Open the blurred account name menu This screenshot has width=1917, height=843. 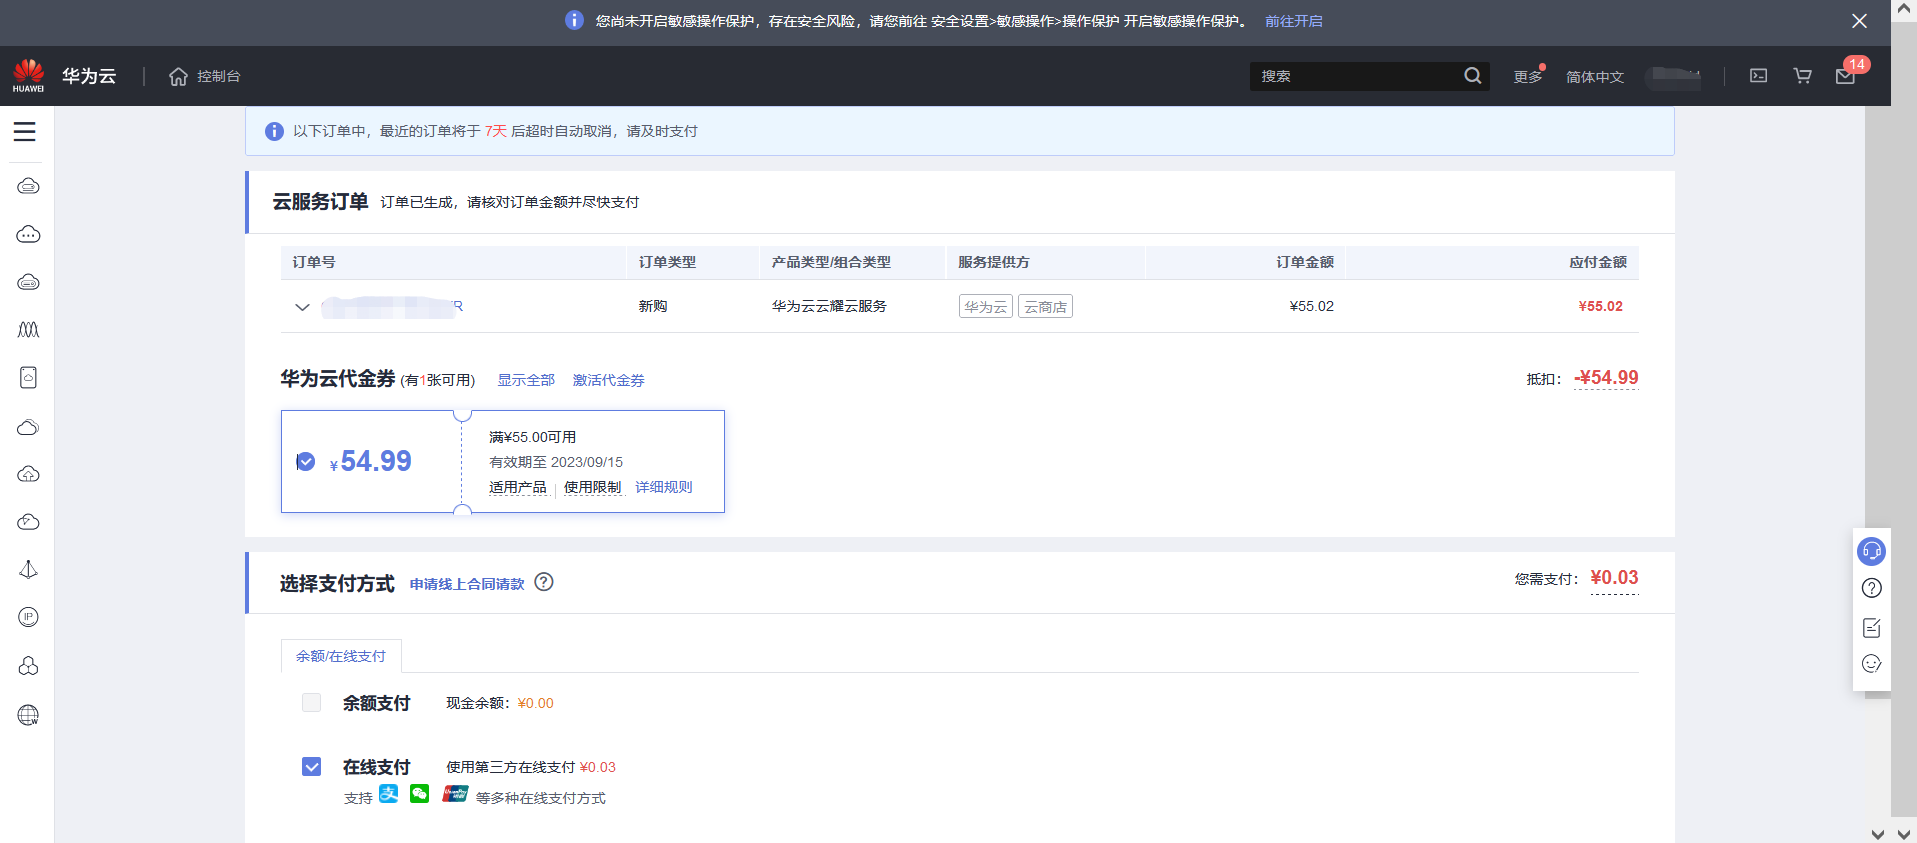click(x=1674, y=77)
